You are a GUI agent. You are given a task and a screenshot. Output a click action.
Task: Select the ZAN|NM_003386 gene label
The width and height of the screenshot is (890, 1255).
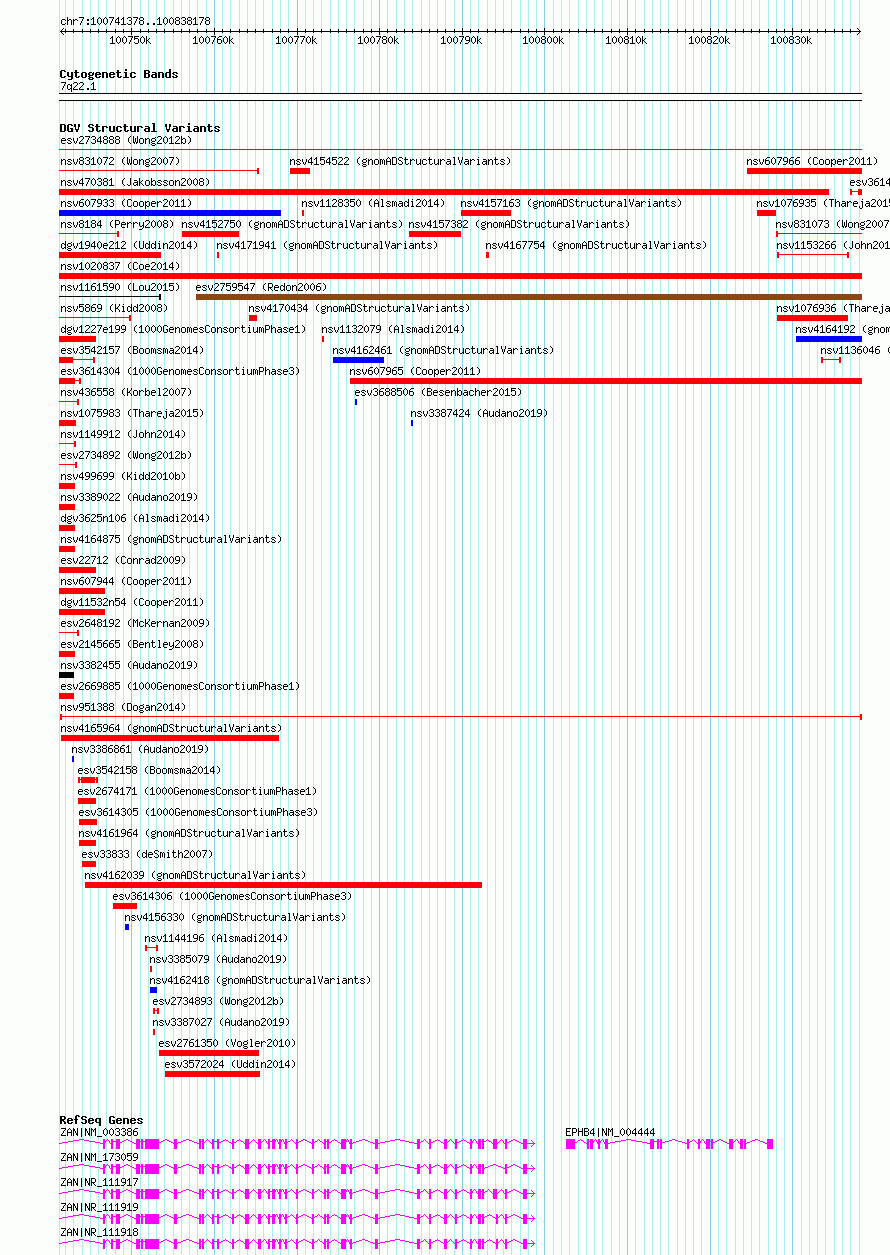(x=100, y=1133)
